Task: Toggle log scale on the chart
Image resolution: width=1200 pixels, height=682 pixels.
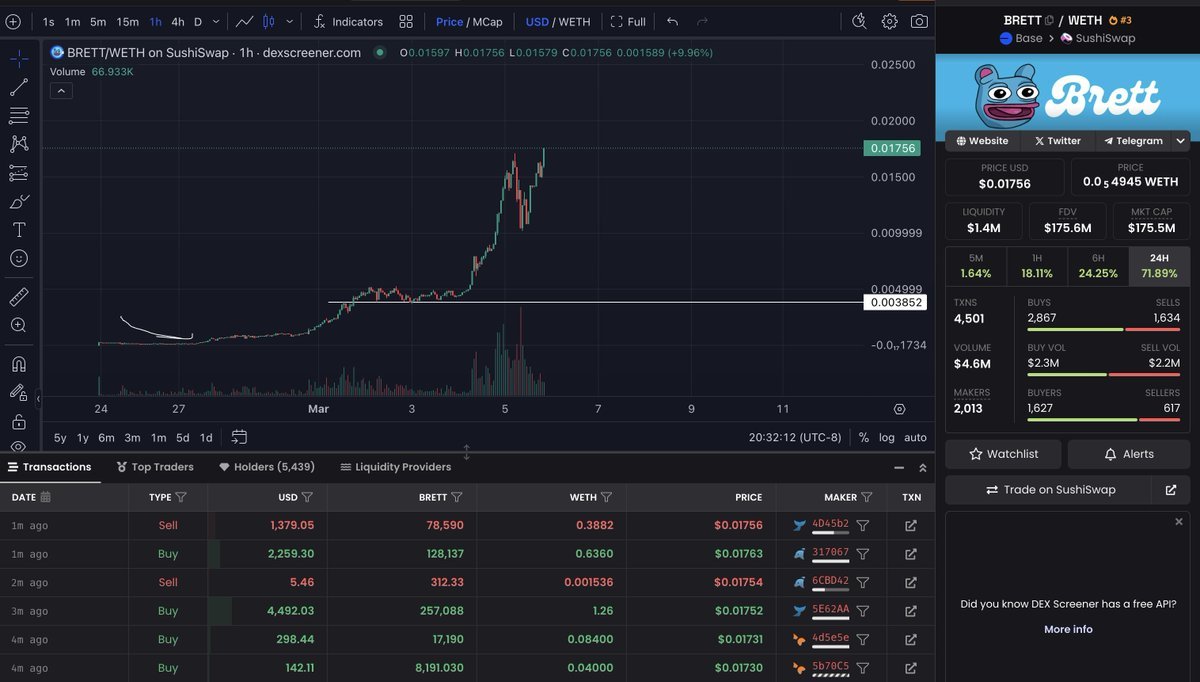Action: coord(887,437)
